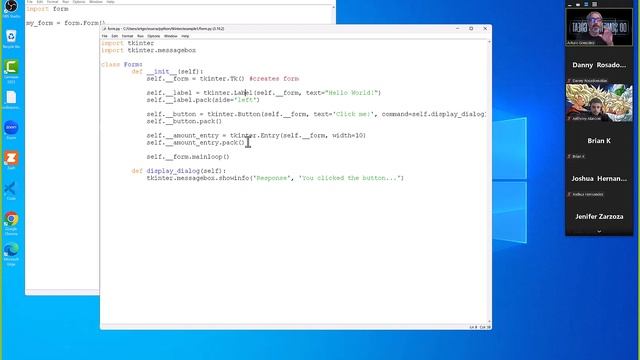The image size is (640, 360).
Task: Click the Python file icon in form.py title bar
Action: pyautogui.click(x=104, y=29)
